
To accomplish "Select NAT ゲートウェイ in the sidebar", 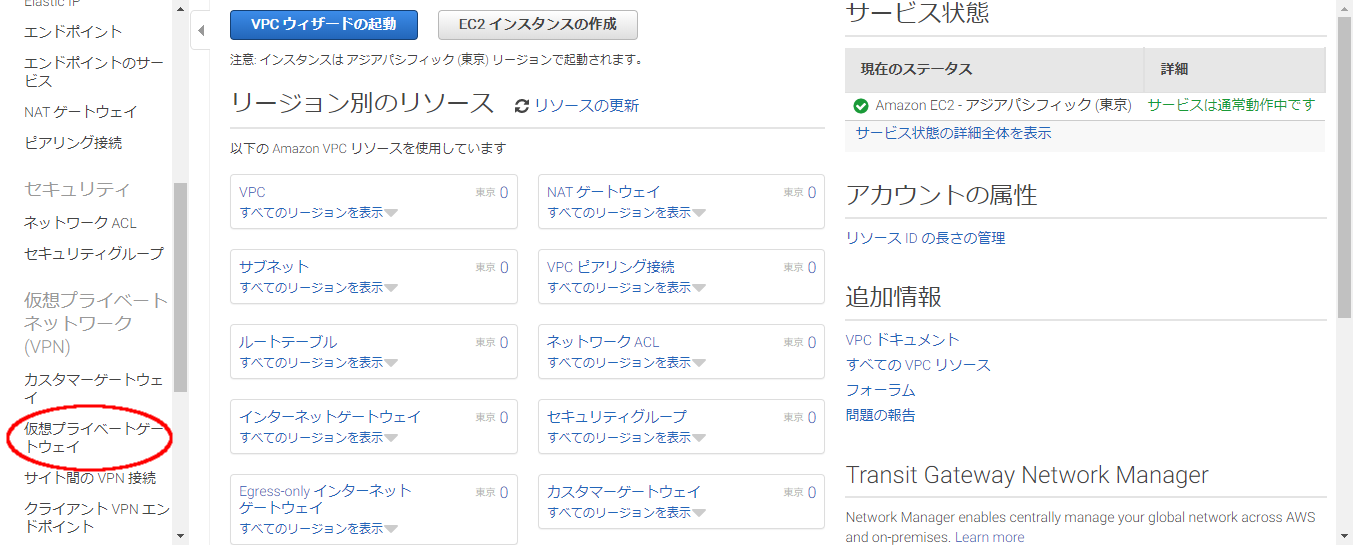I will pyautogui.click(x=81, y=112).
